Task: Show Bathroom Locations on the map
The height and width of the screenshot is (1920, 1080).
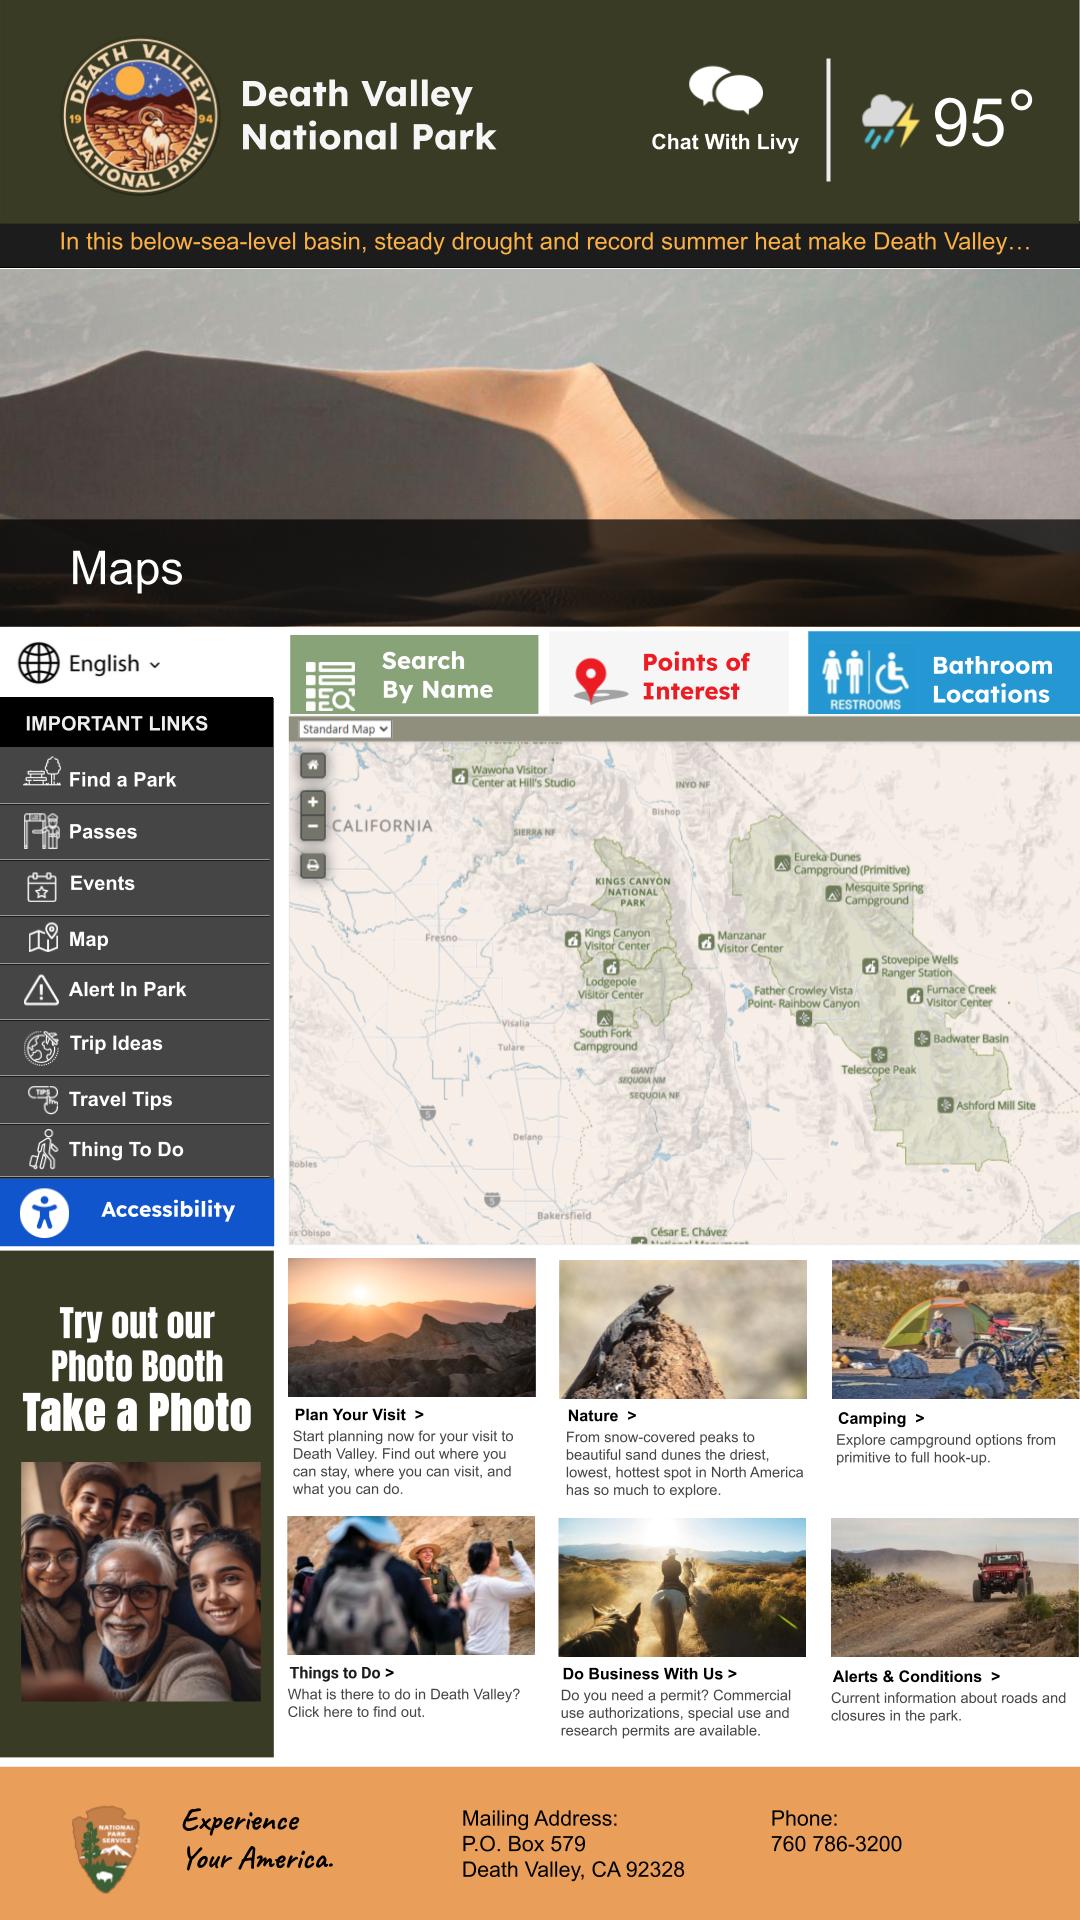Action: point(944,673)
